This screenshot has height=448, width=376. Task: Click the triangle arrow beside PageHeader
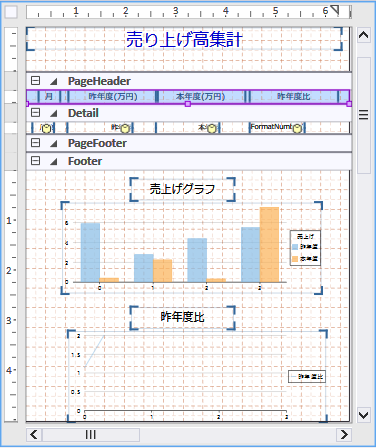point(53,81)
